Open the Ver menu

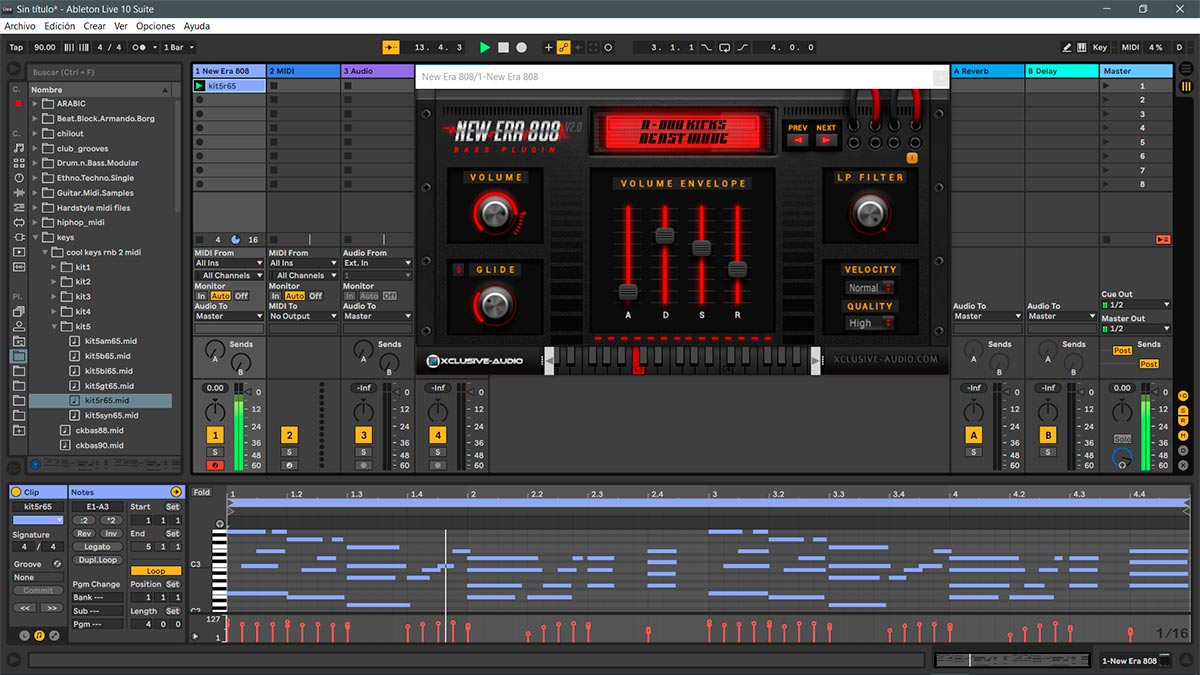[x=121, y=26]
